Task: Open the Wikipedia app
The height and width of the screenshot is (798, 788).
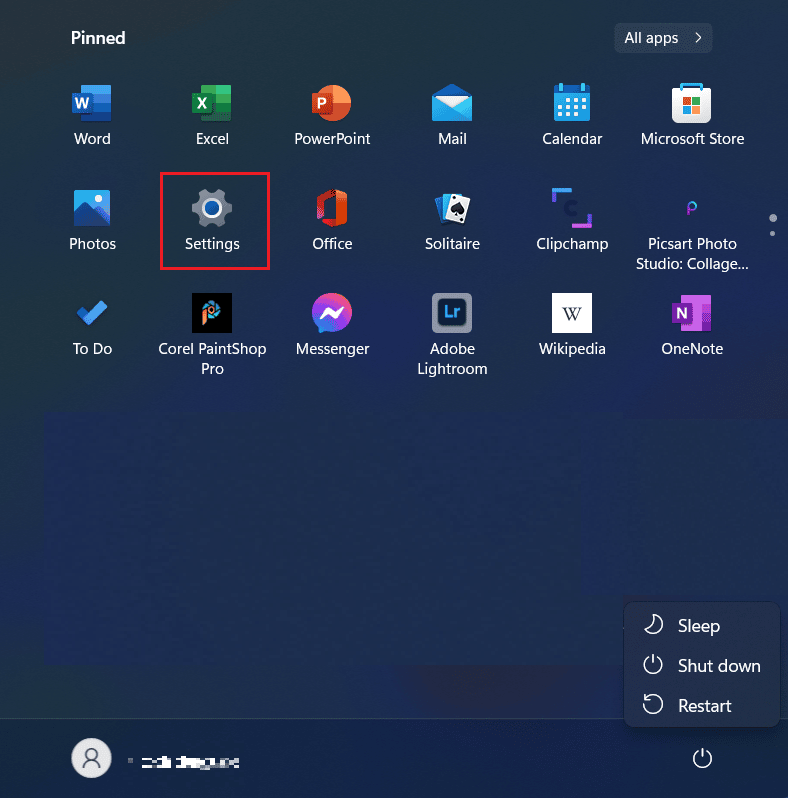Action: pos(572,326)
